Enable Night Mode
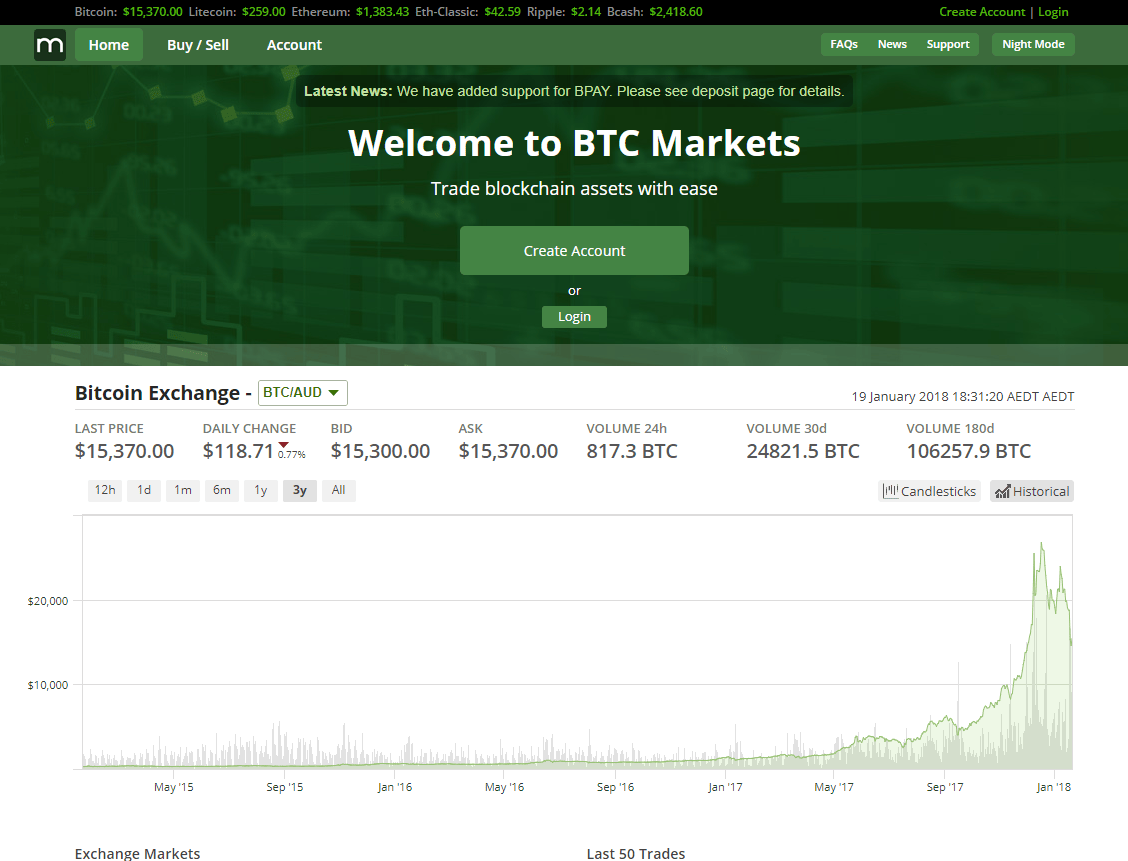 [x=1032, y=44]
